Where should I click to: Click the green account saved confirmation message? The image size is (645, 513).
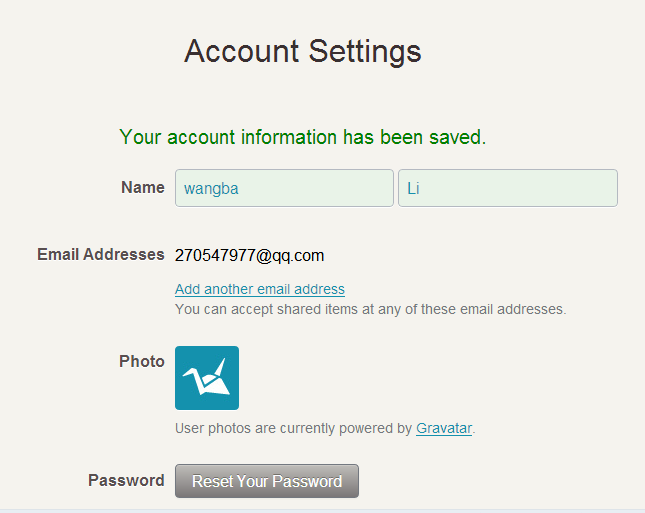(302, 137)
